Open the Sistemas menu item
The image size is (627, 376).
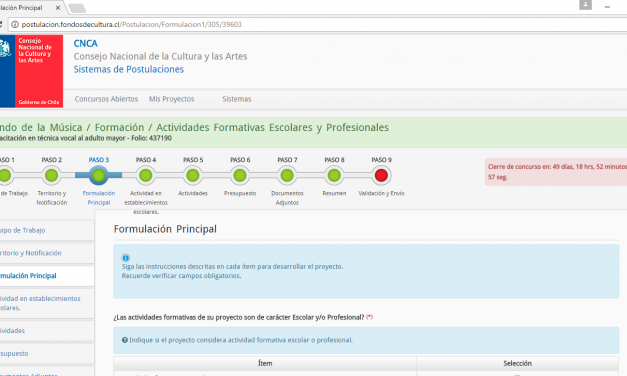[x=237, y=99]
